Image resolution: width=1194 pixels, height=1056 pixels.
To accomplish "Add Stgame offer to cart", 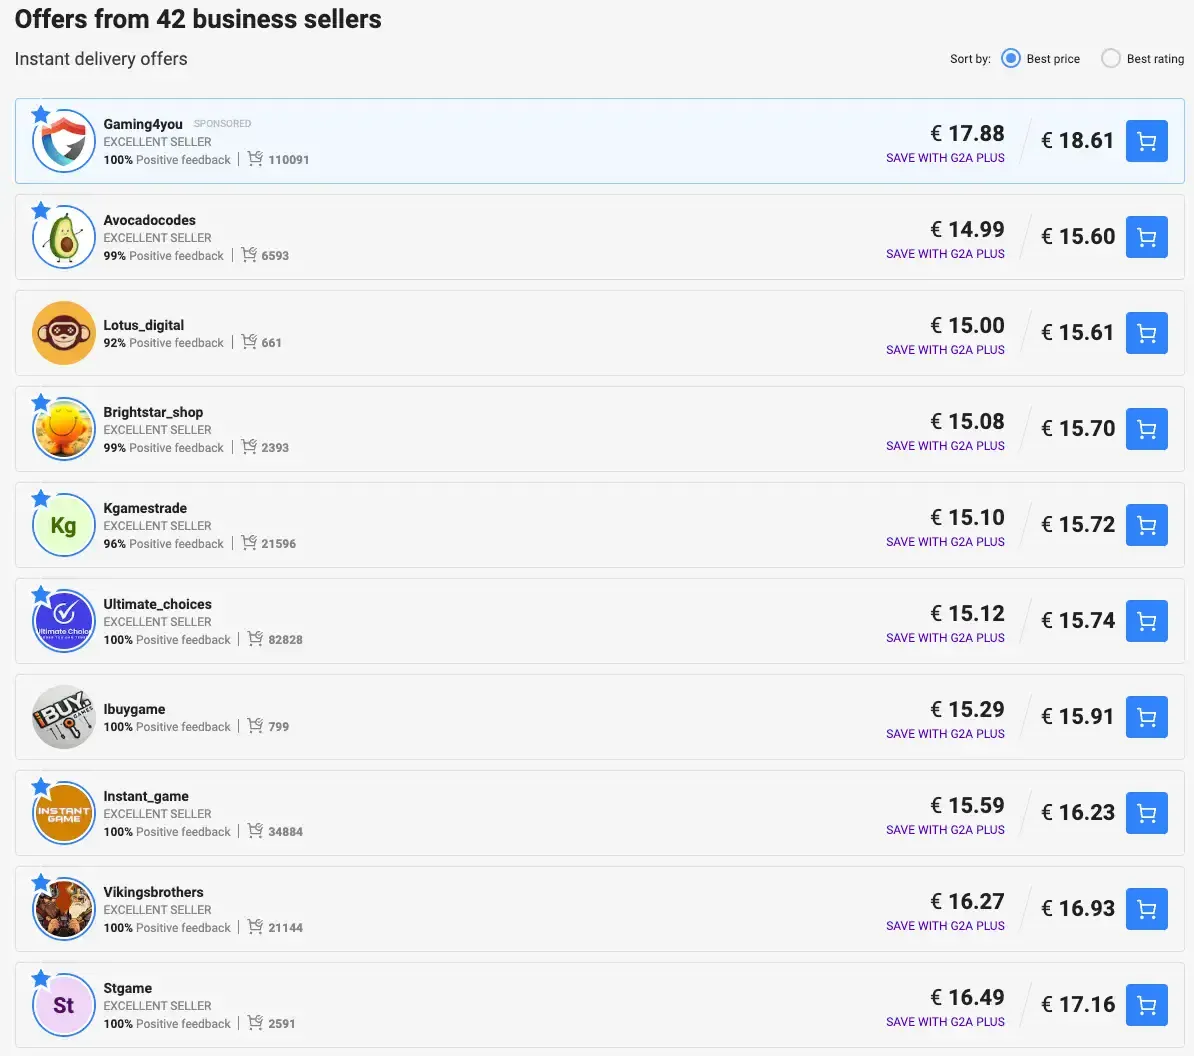I will (x=1146, y=1005).
